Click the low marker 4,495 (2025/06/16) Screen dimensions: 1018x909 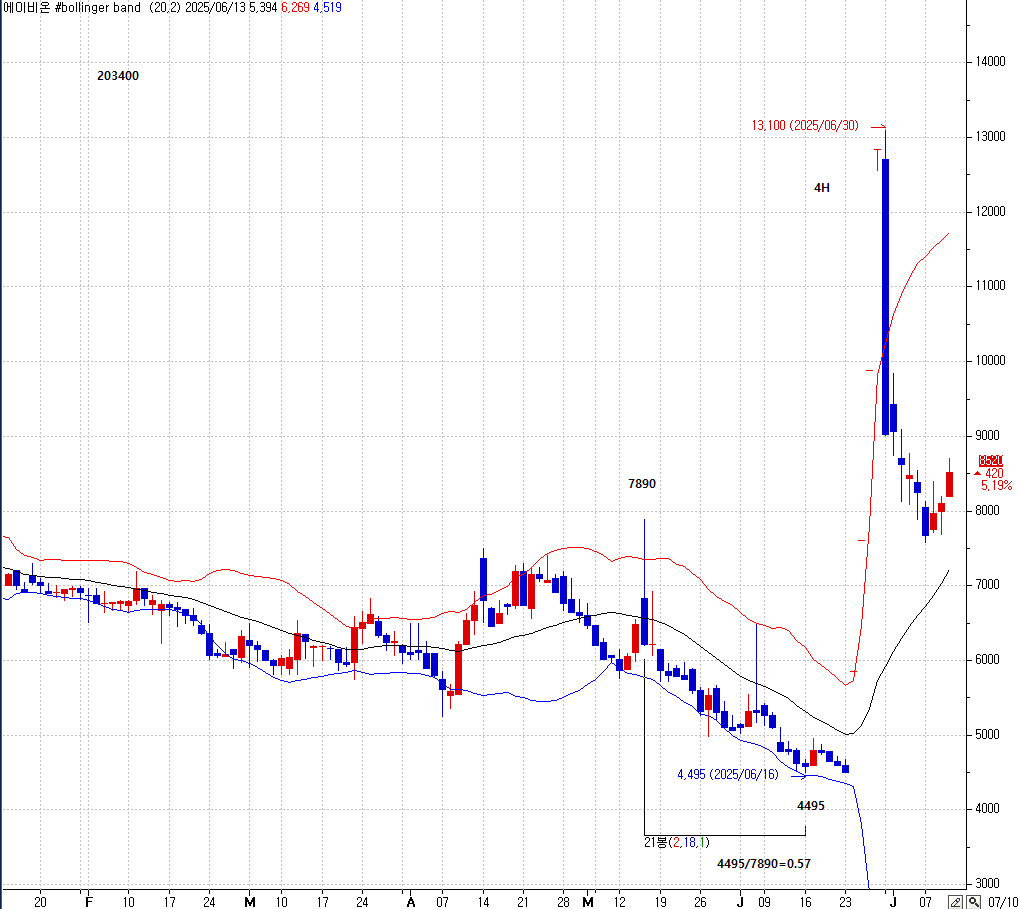tap(728, 775)
